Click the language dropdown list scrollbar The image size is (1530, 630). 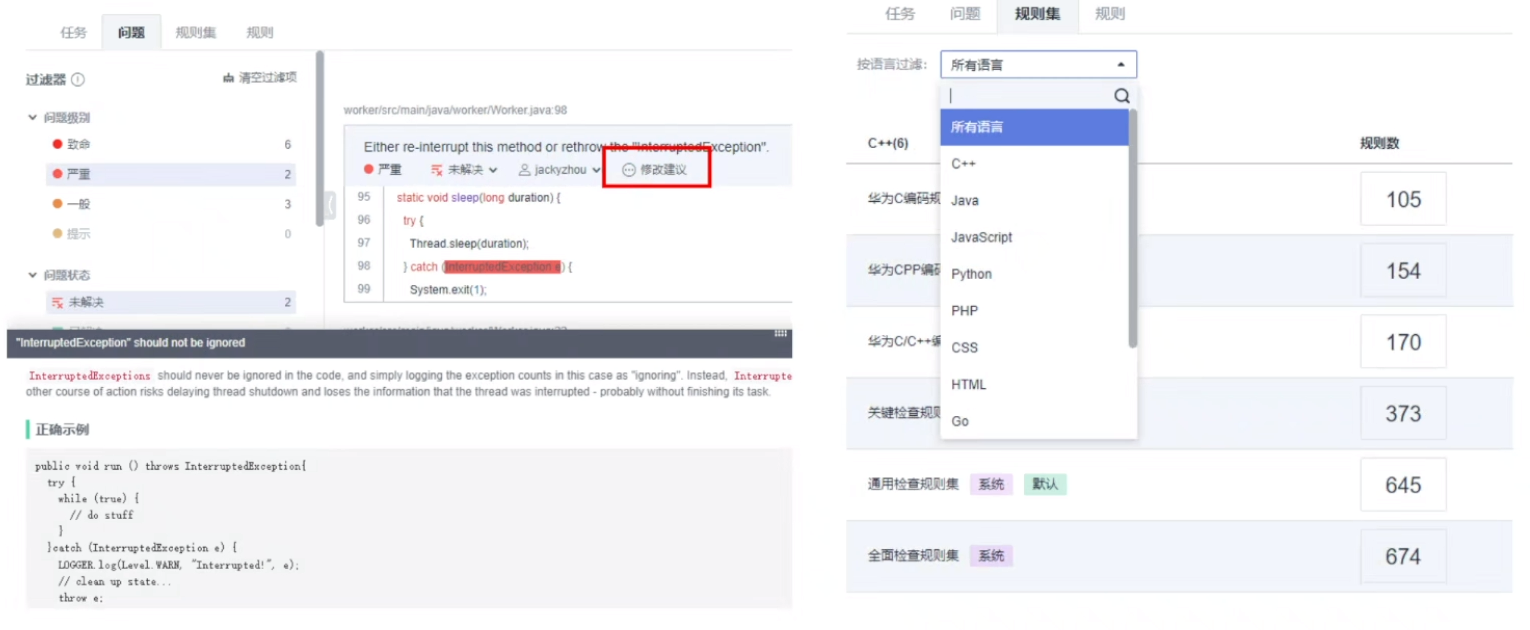coord(1133,228)
